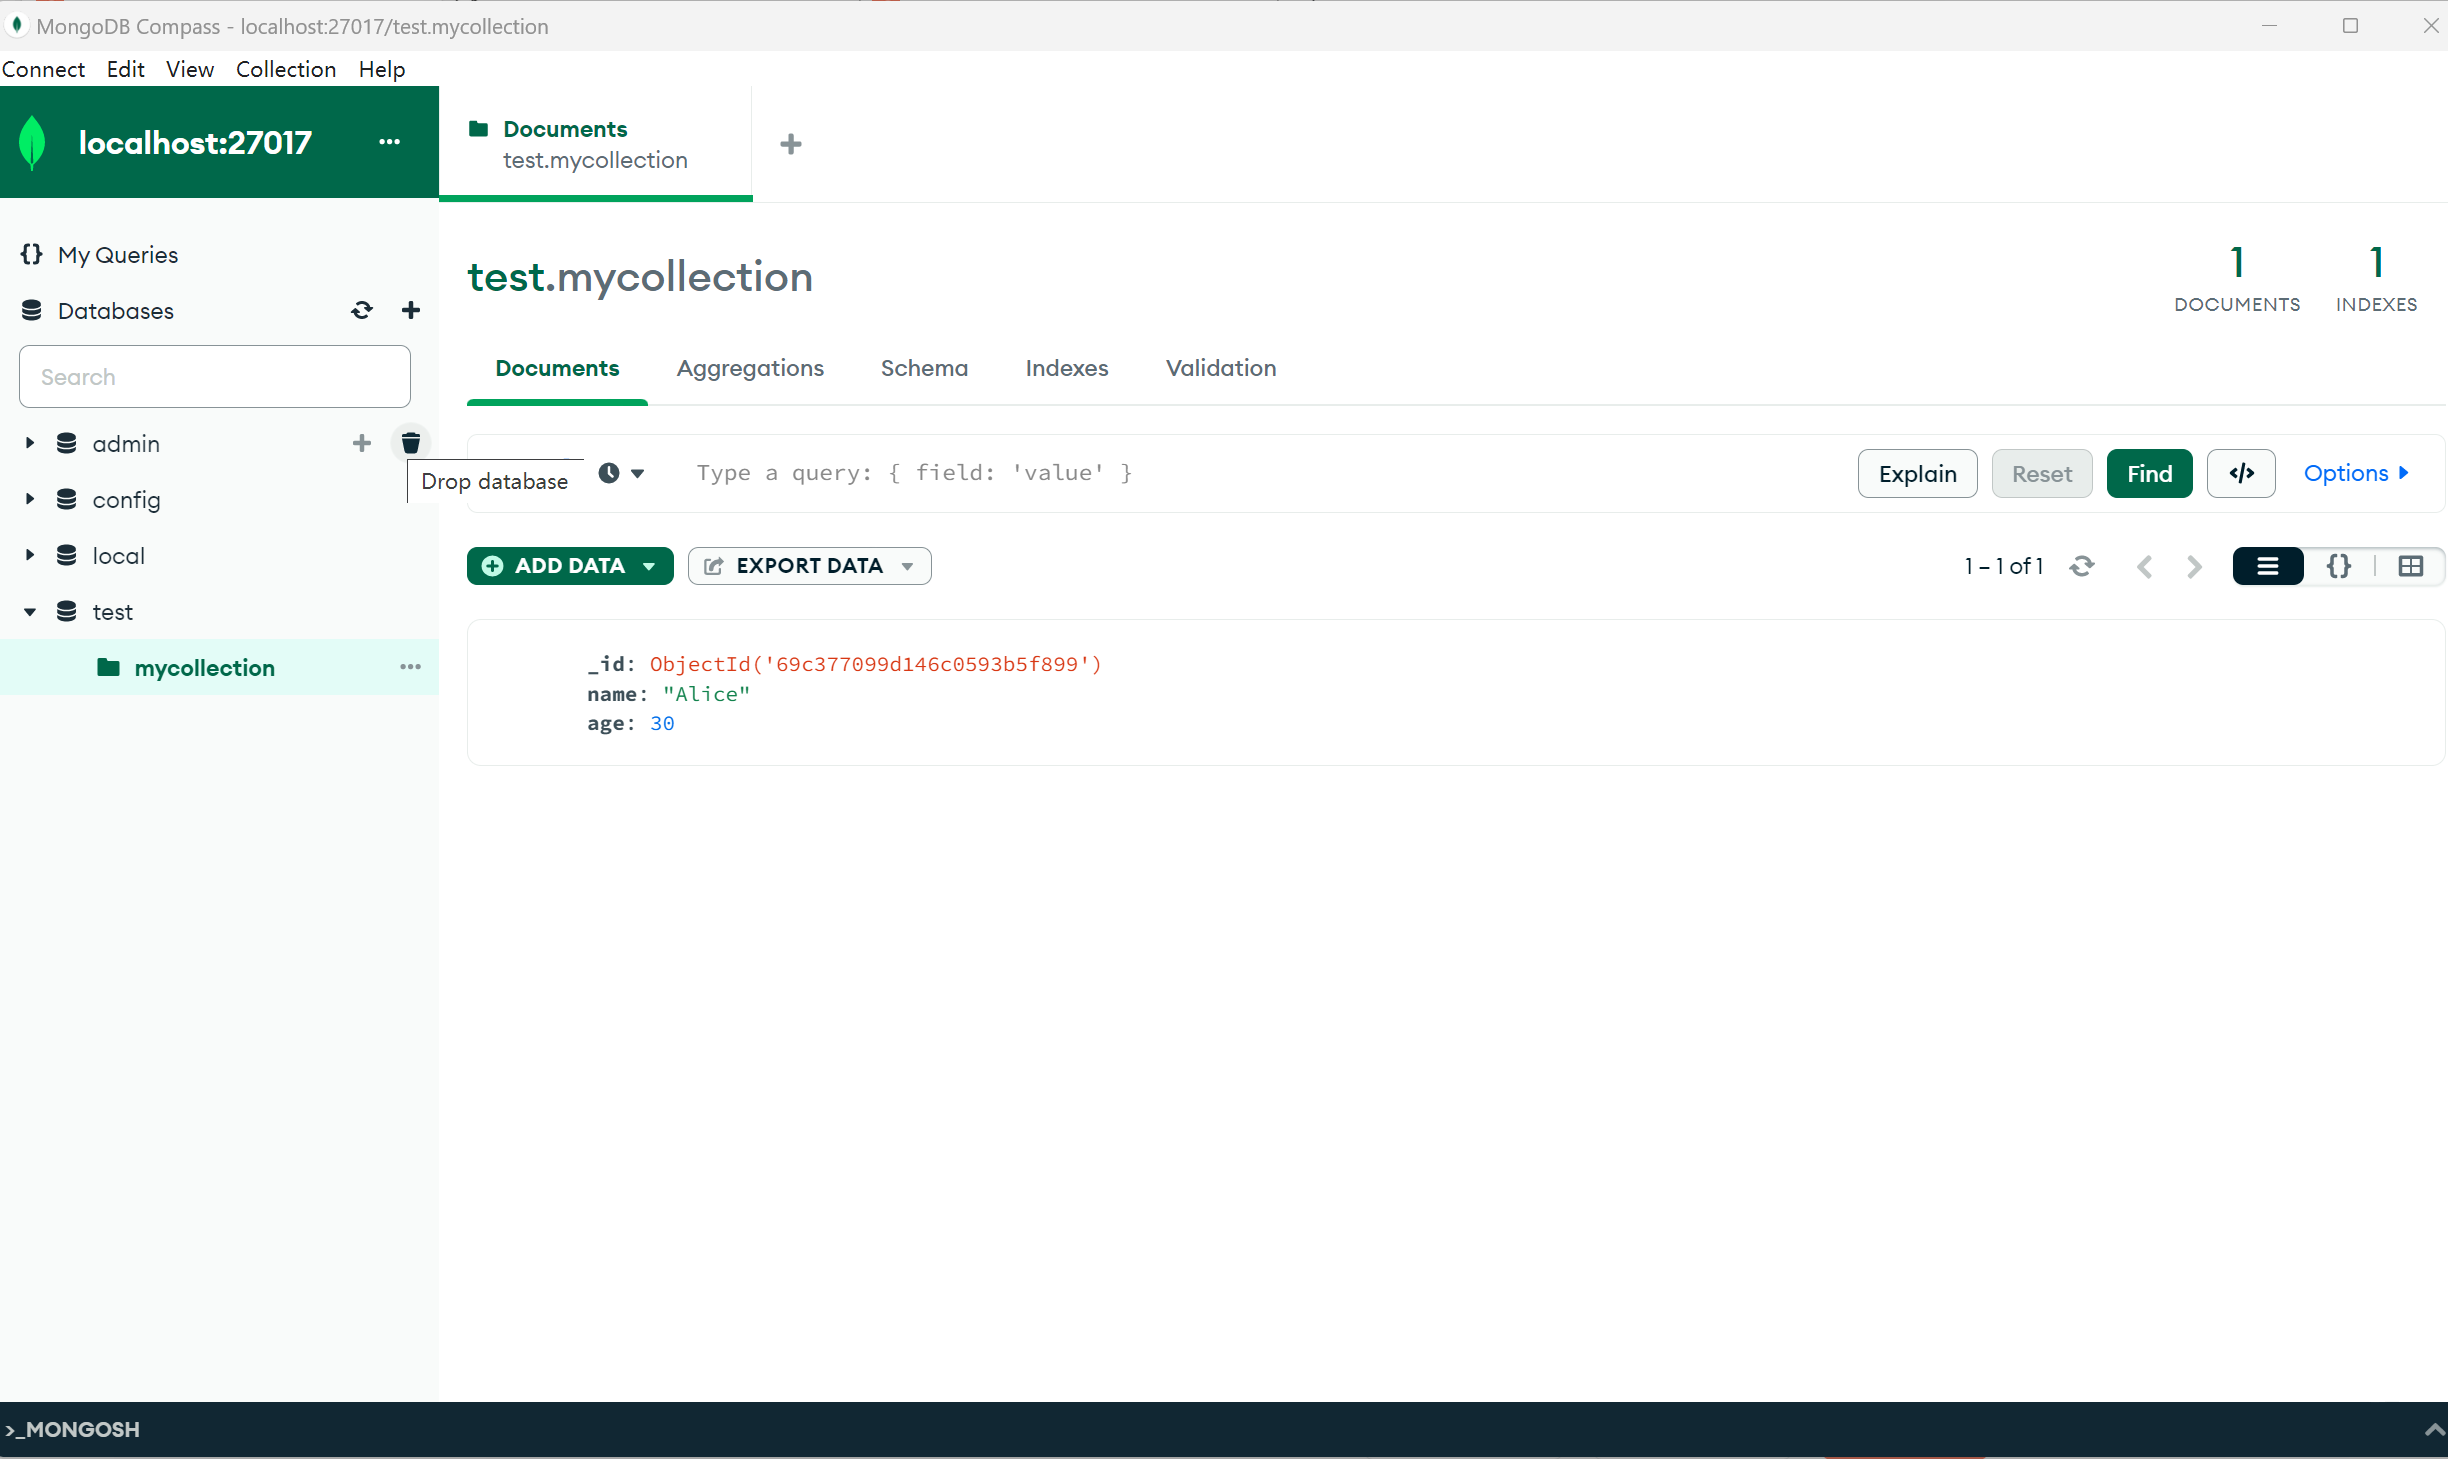Switch to JSON view of documents

click(x=2339, y=567)
